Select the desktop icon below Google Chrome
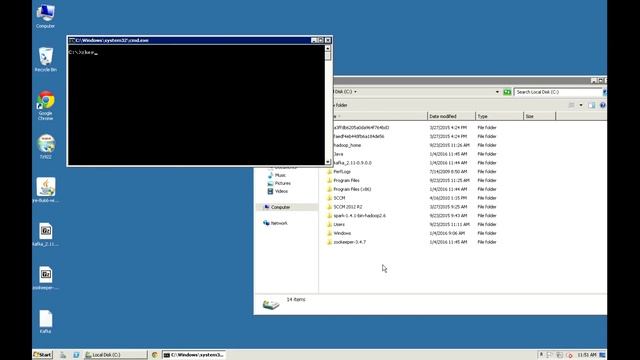640x360 pixels. (45, 147)
